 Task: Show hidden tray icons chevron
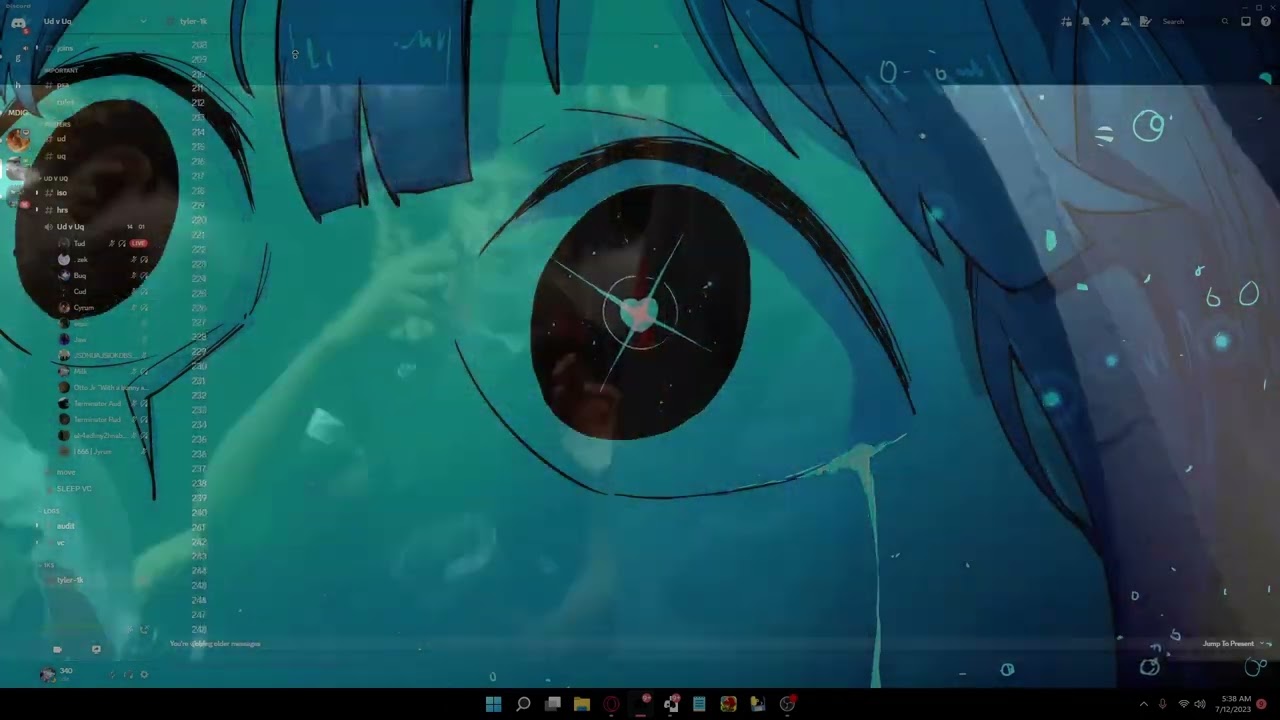[1144, 704]
